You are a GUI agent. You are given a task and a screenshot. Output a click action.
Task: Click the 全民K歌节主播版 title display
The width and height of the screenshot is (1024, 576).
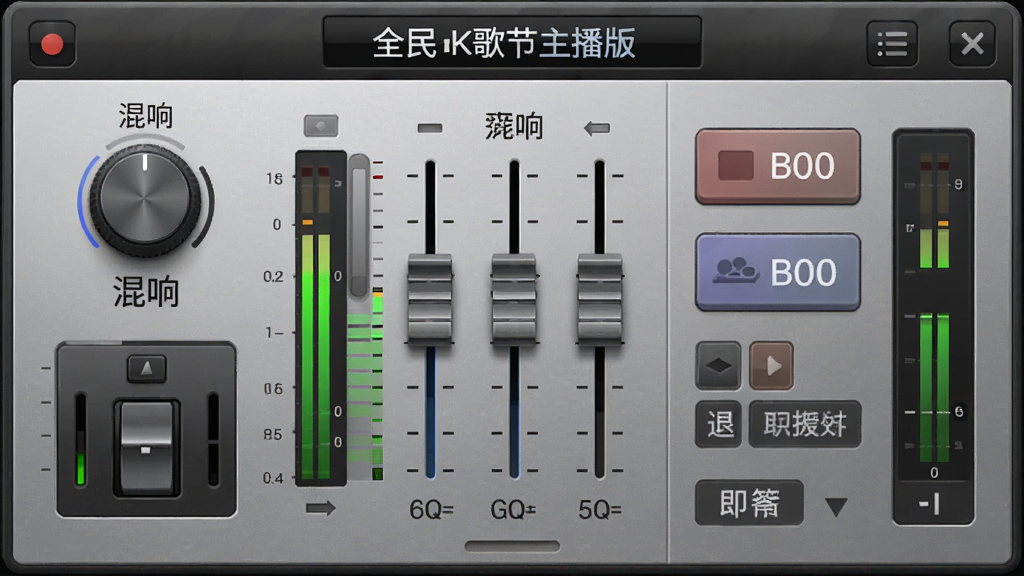coord(512,43)
